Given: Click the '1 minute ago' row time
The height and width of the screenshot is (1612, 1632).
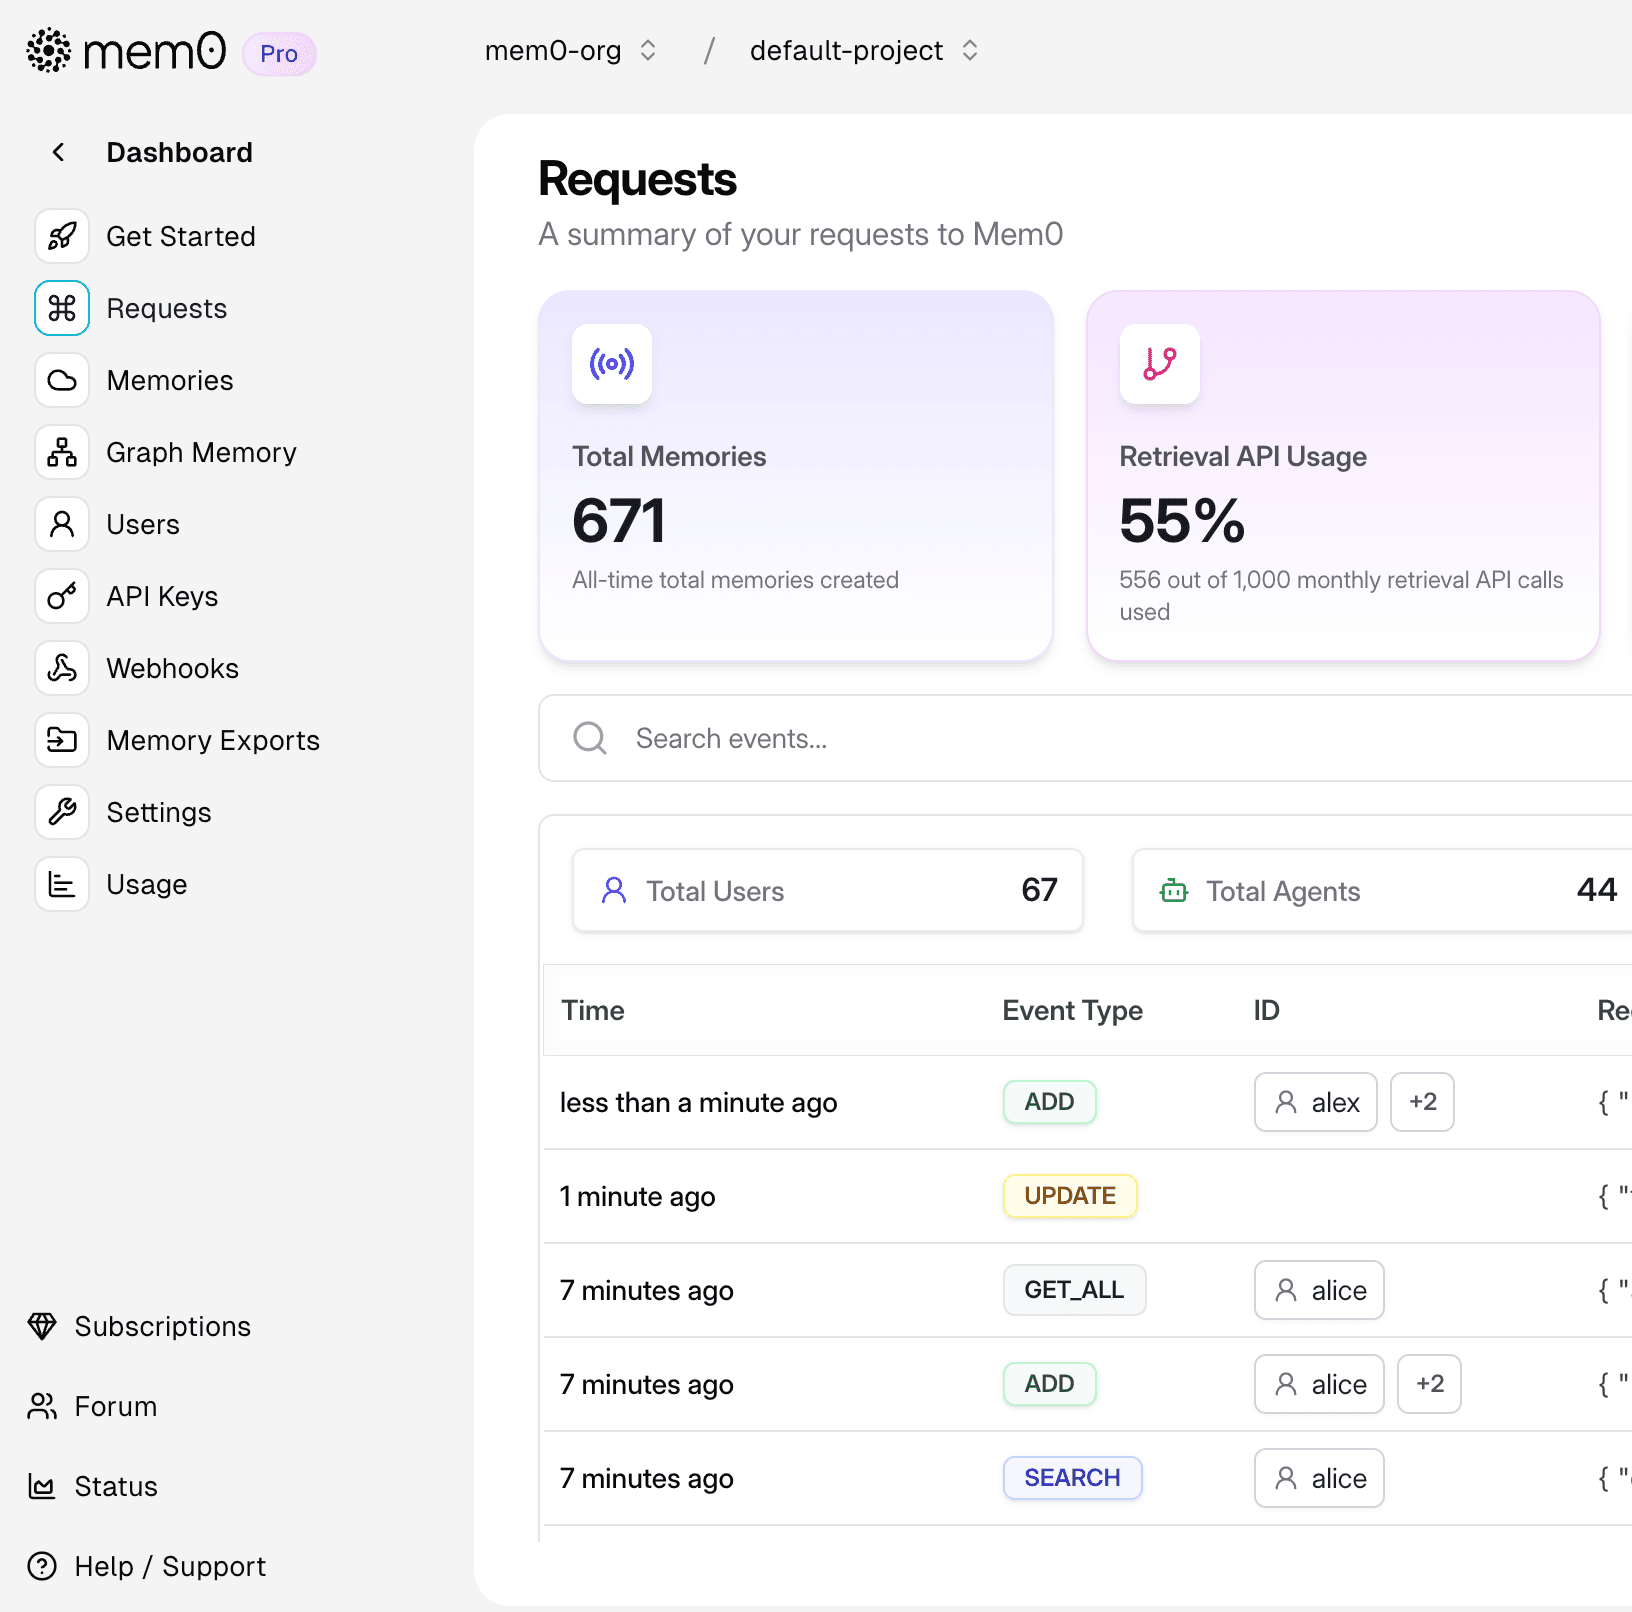Looking at the screenshot, I should coord(638,1196).
